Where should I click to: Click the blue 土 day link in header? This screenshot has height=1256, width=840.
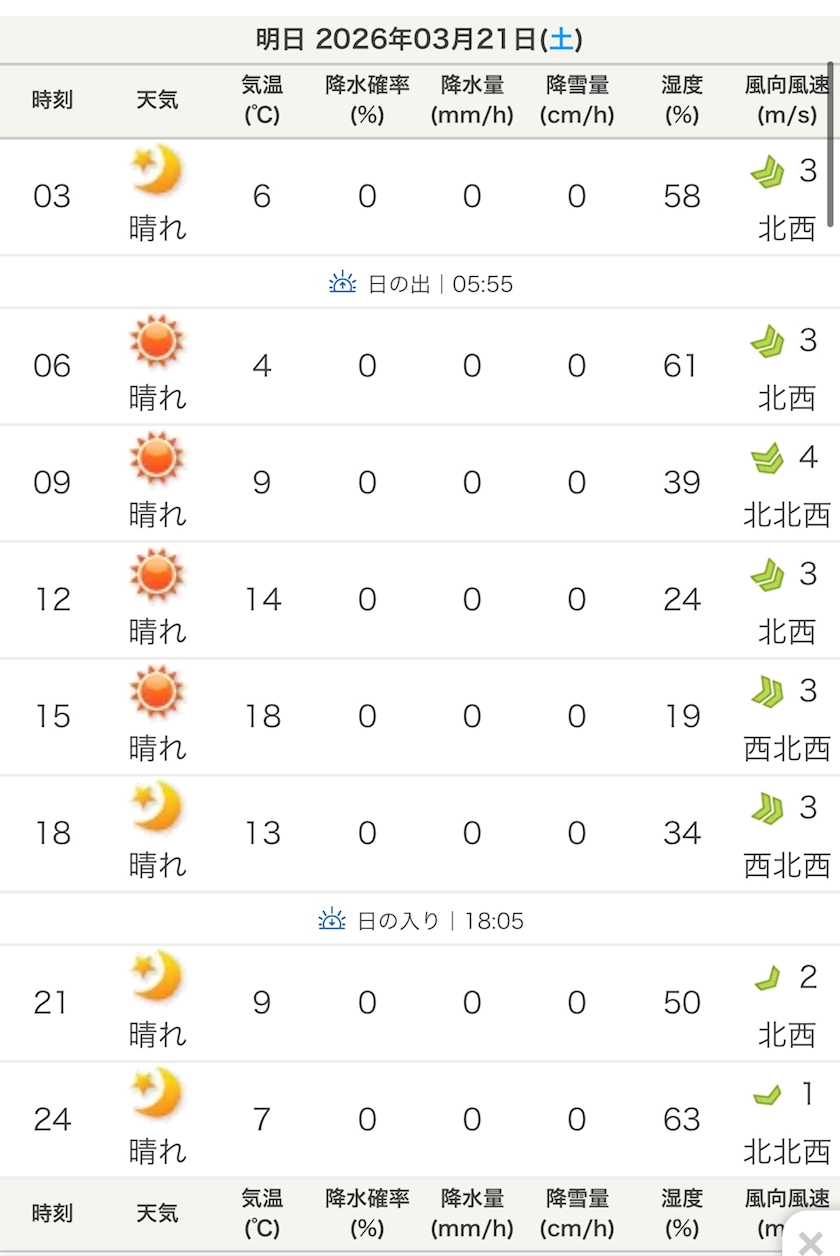[x=562, y=40]
